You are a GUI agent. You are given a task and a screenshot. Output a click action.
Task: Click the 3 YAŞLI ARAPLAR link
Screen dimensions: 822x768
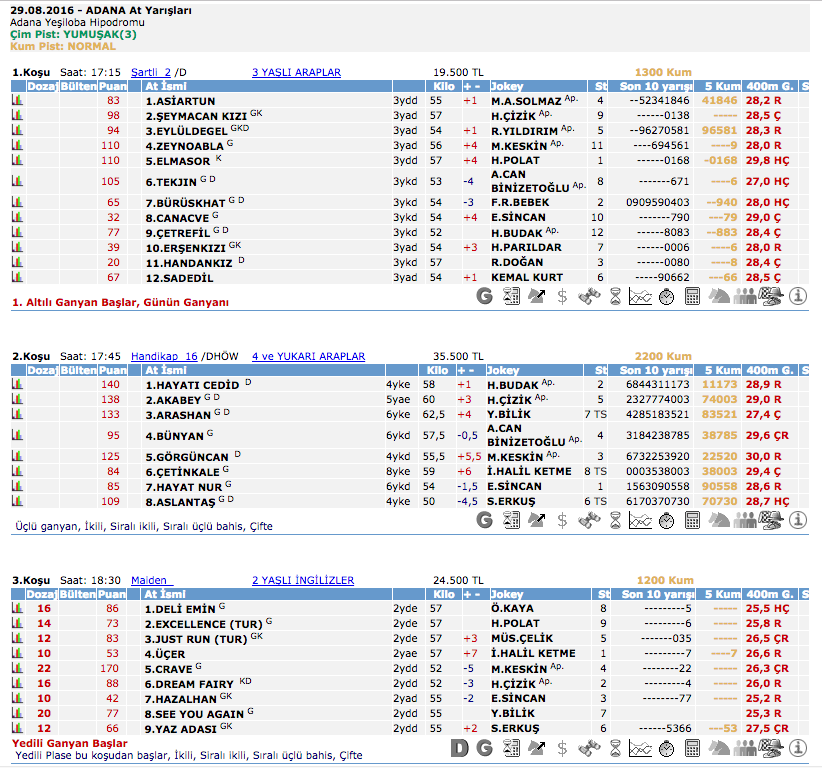(296, 73)
